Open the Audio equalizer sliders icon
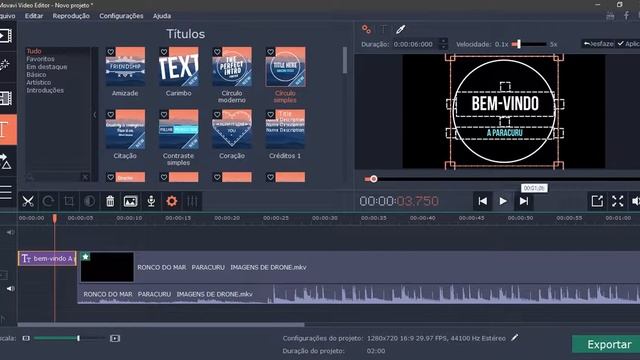 click(x=192, y=201)
